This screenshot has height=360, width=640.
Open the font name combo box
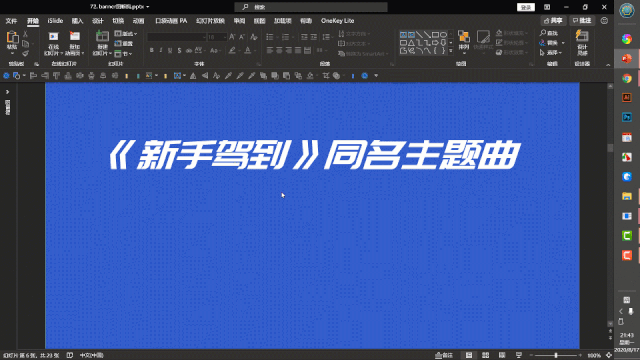pos(176,37)
